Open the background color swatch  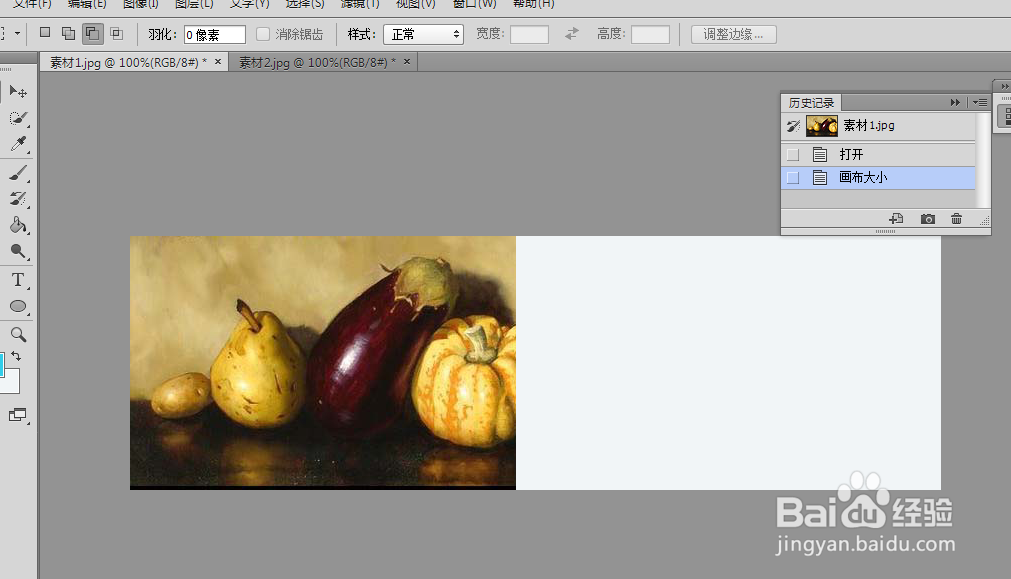[12, 384]
